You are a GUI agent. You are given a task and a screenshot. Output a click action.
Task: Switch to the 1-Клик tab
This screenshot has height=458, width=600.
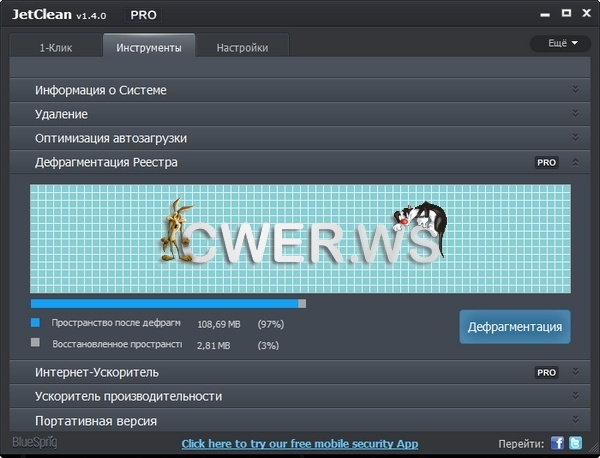pyautogui.click(x=55, y=47)
